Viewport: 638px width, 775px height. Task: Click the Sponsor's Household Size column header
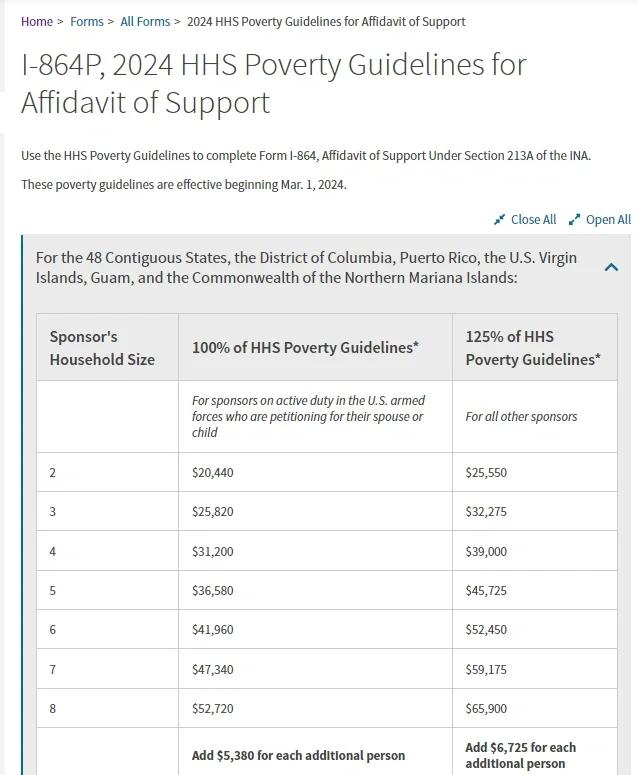(x=102, y=347)
